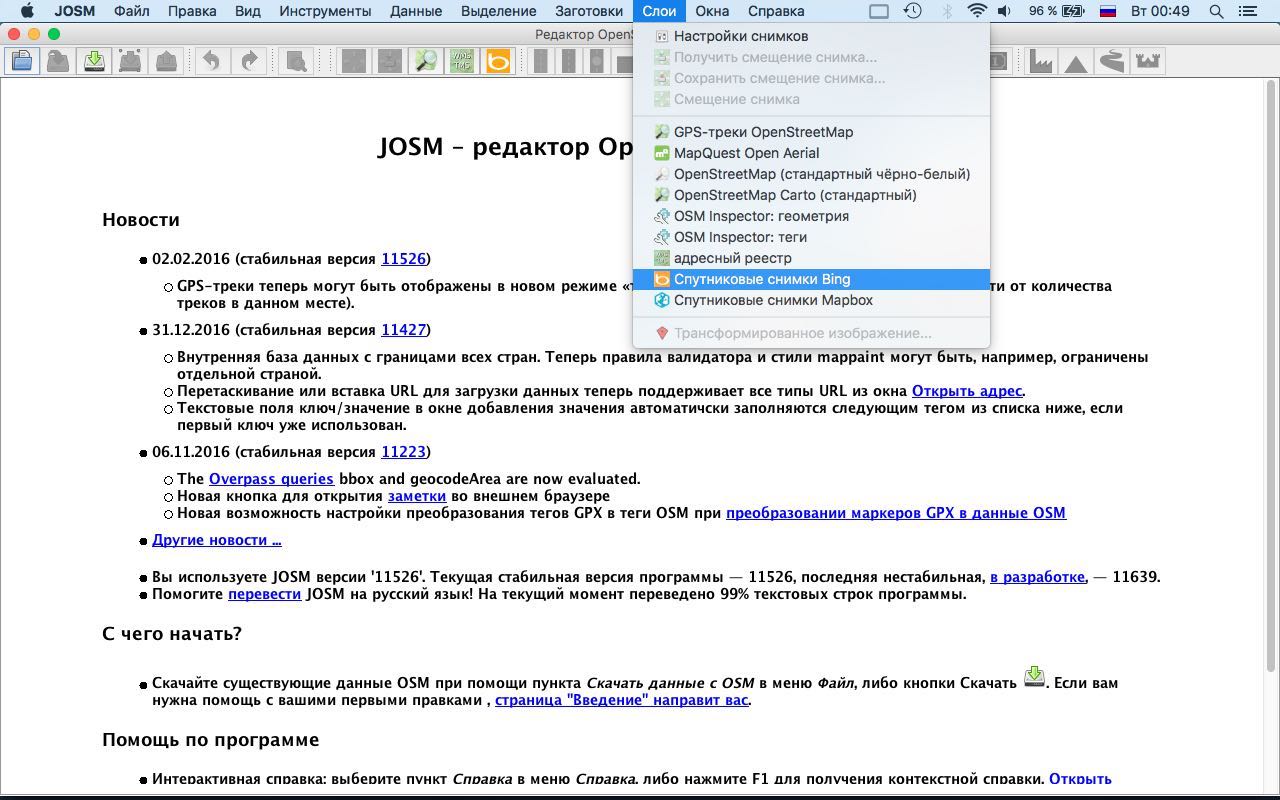Choose адресный реестр layer
1280x800 pixels.
811,258
